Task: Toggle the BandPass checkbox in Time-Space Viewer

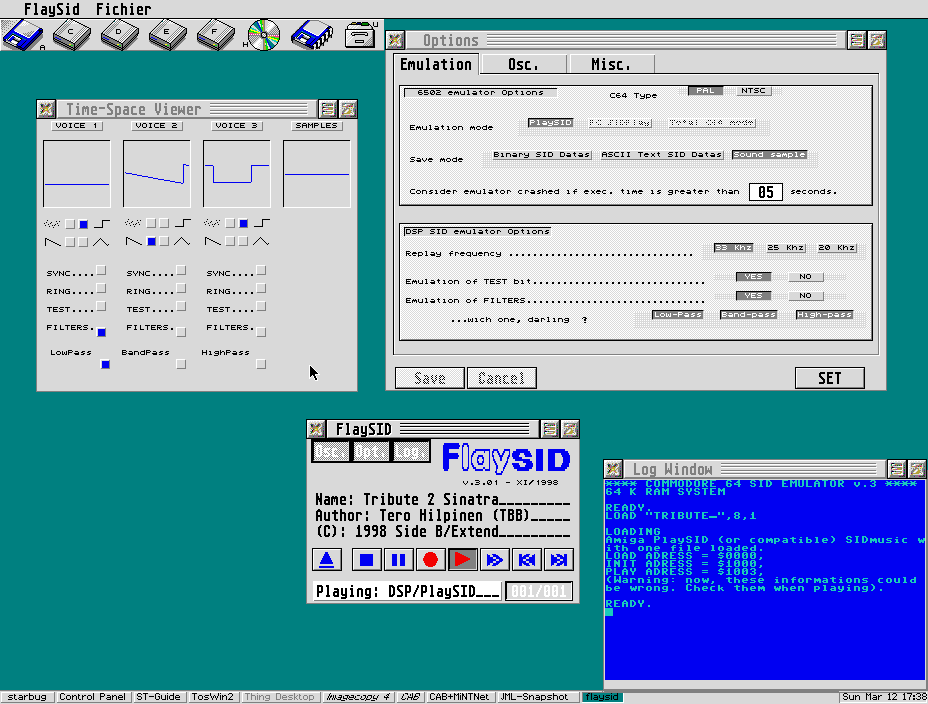Action: coord(181,364)
